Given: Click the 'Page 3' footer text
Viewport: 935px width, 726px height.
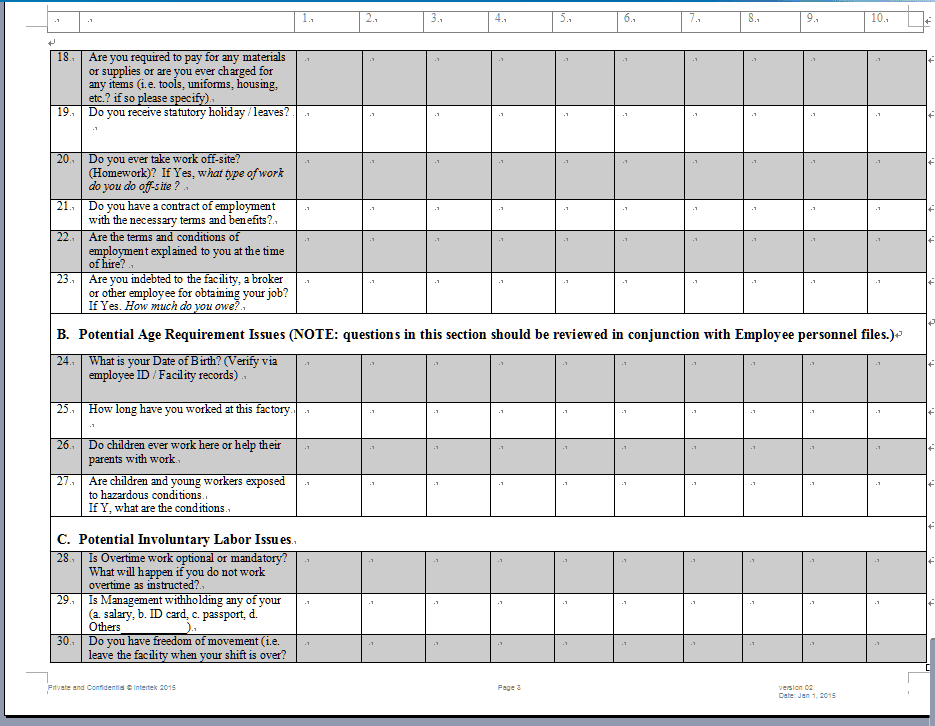Looking at the screenshot, I should [509, 688].
